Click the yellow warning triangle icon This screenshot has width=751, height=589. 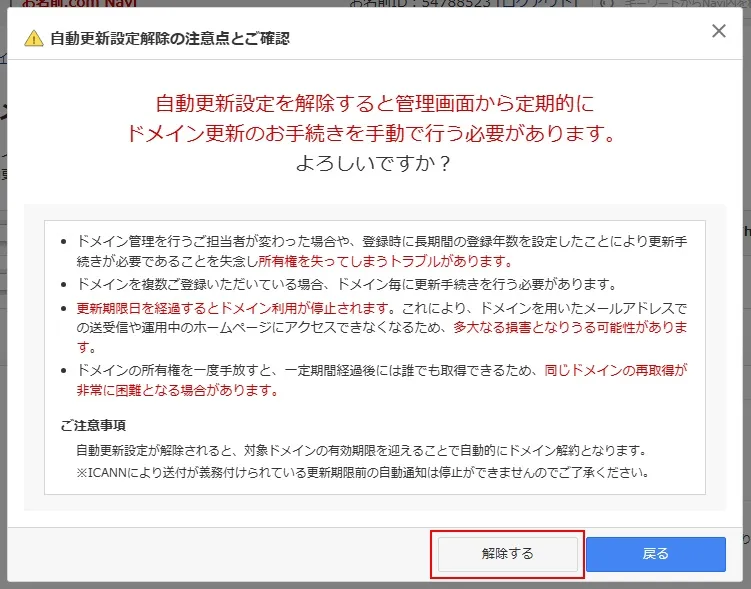tap(34, 38)
